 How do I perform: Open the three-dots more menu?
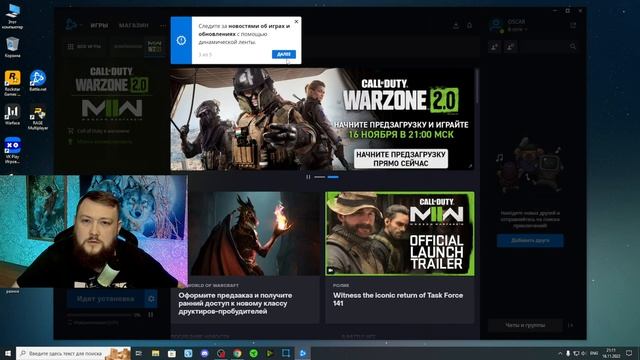pyautogui.click(x=163, y=26)
